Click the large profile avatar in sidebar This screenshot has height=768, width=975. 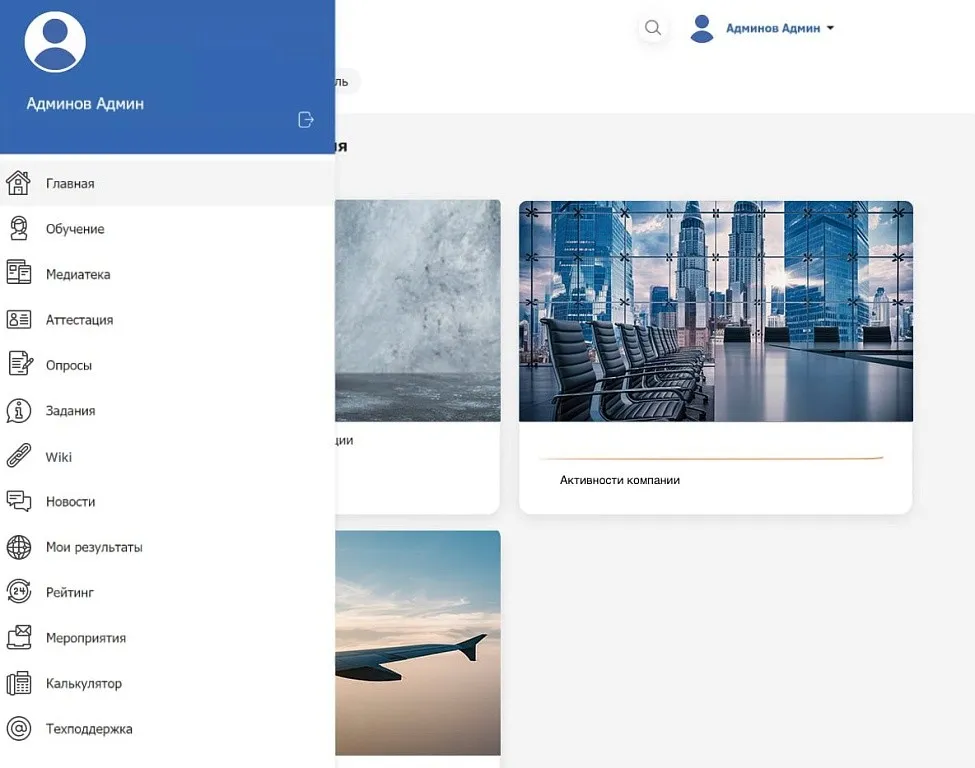coord(55,42)
